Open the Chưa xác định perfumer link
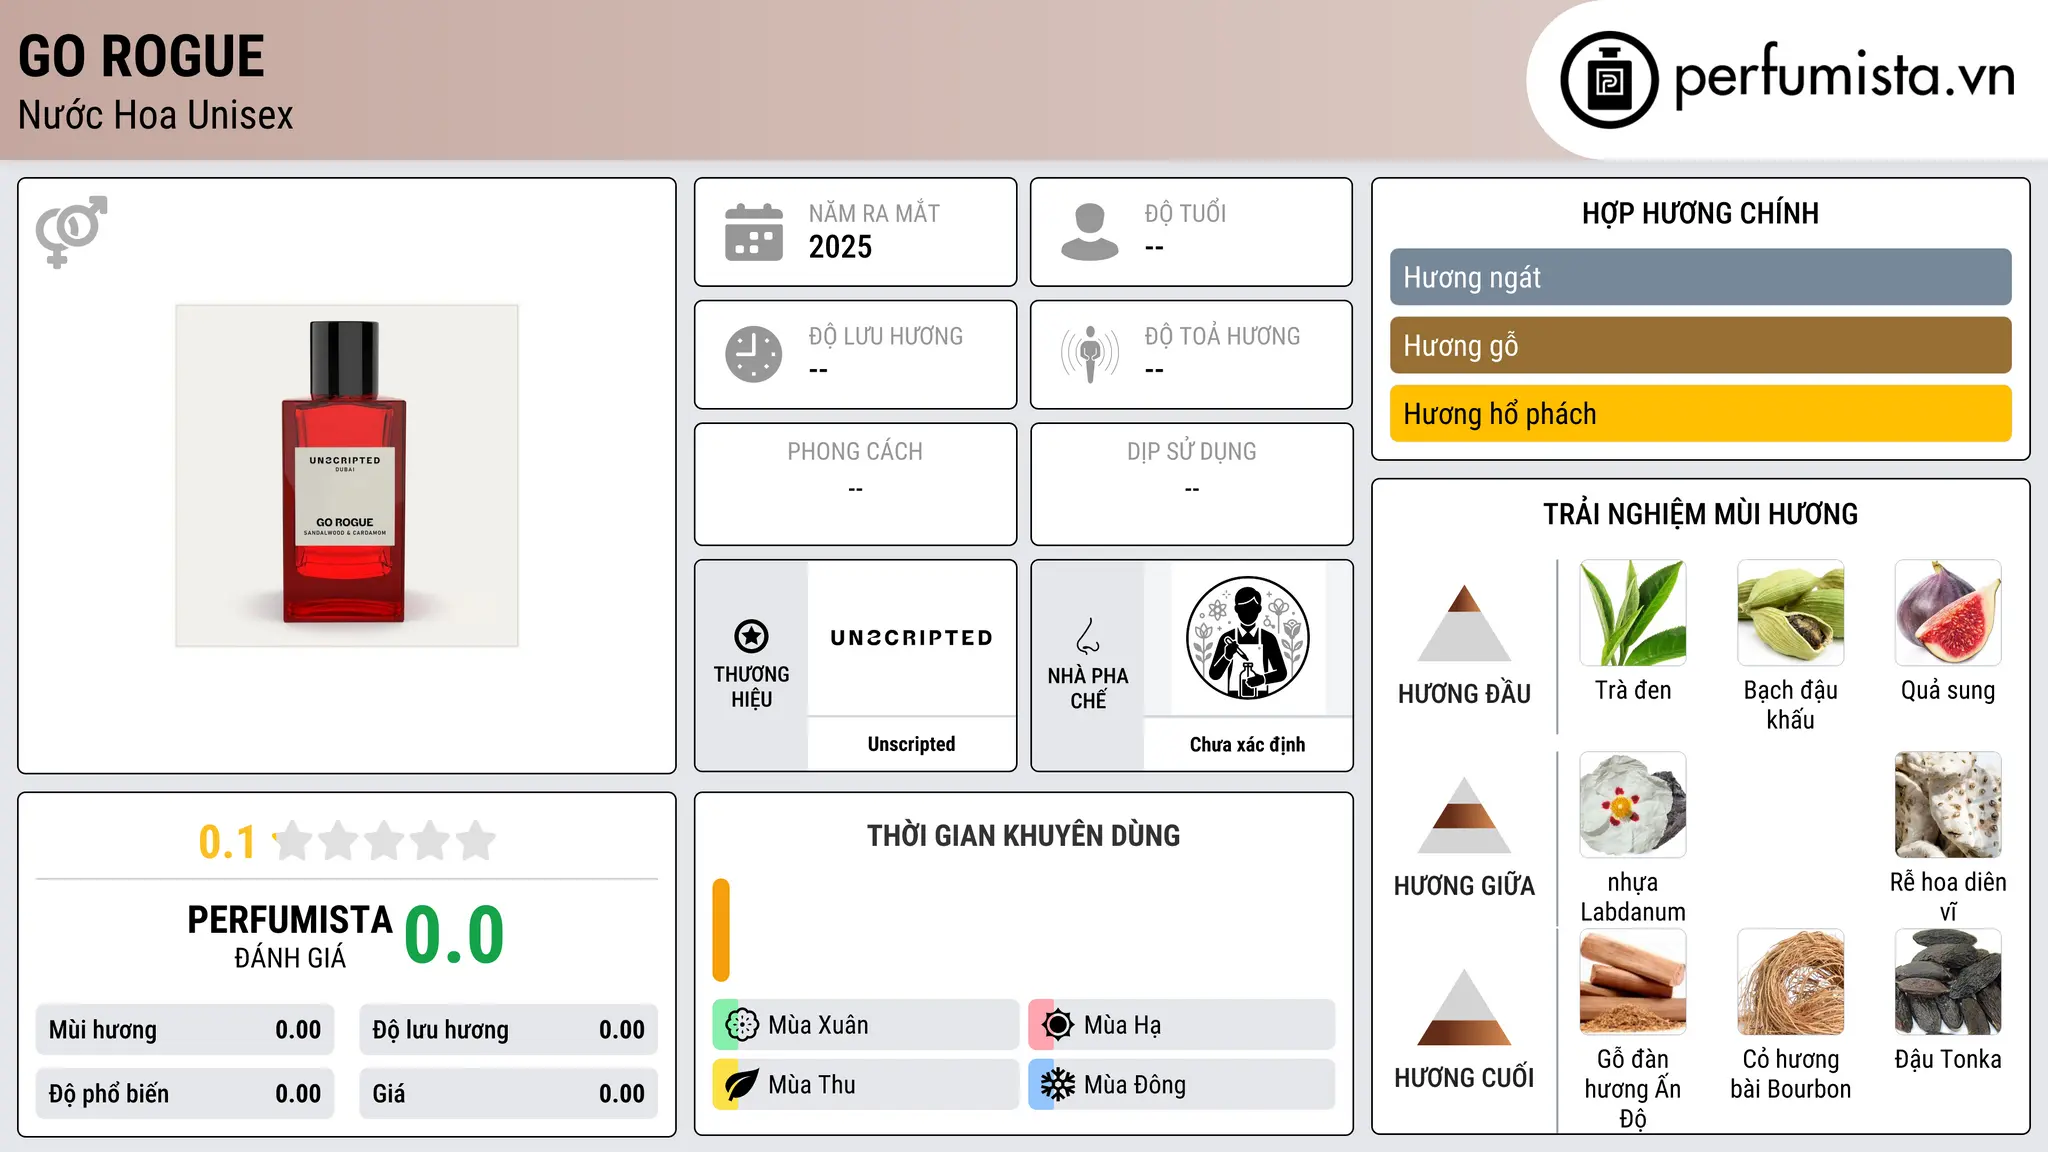The height and width of the screenshot is (1152, 2048). pos(1247,744)
